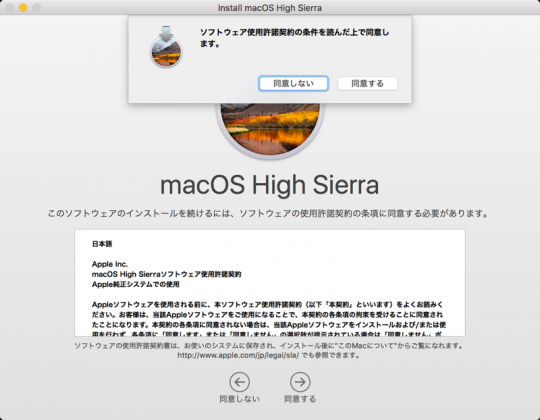
Task: Click the 日本語 heading in the license text
Action: point(102,244)
